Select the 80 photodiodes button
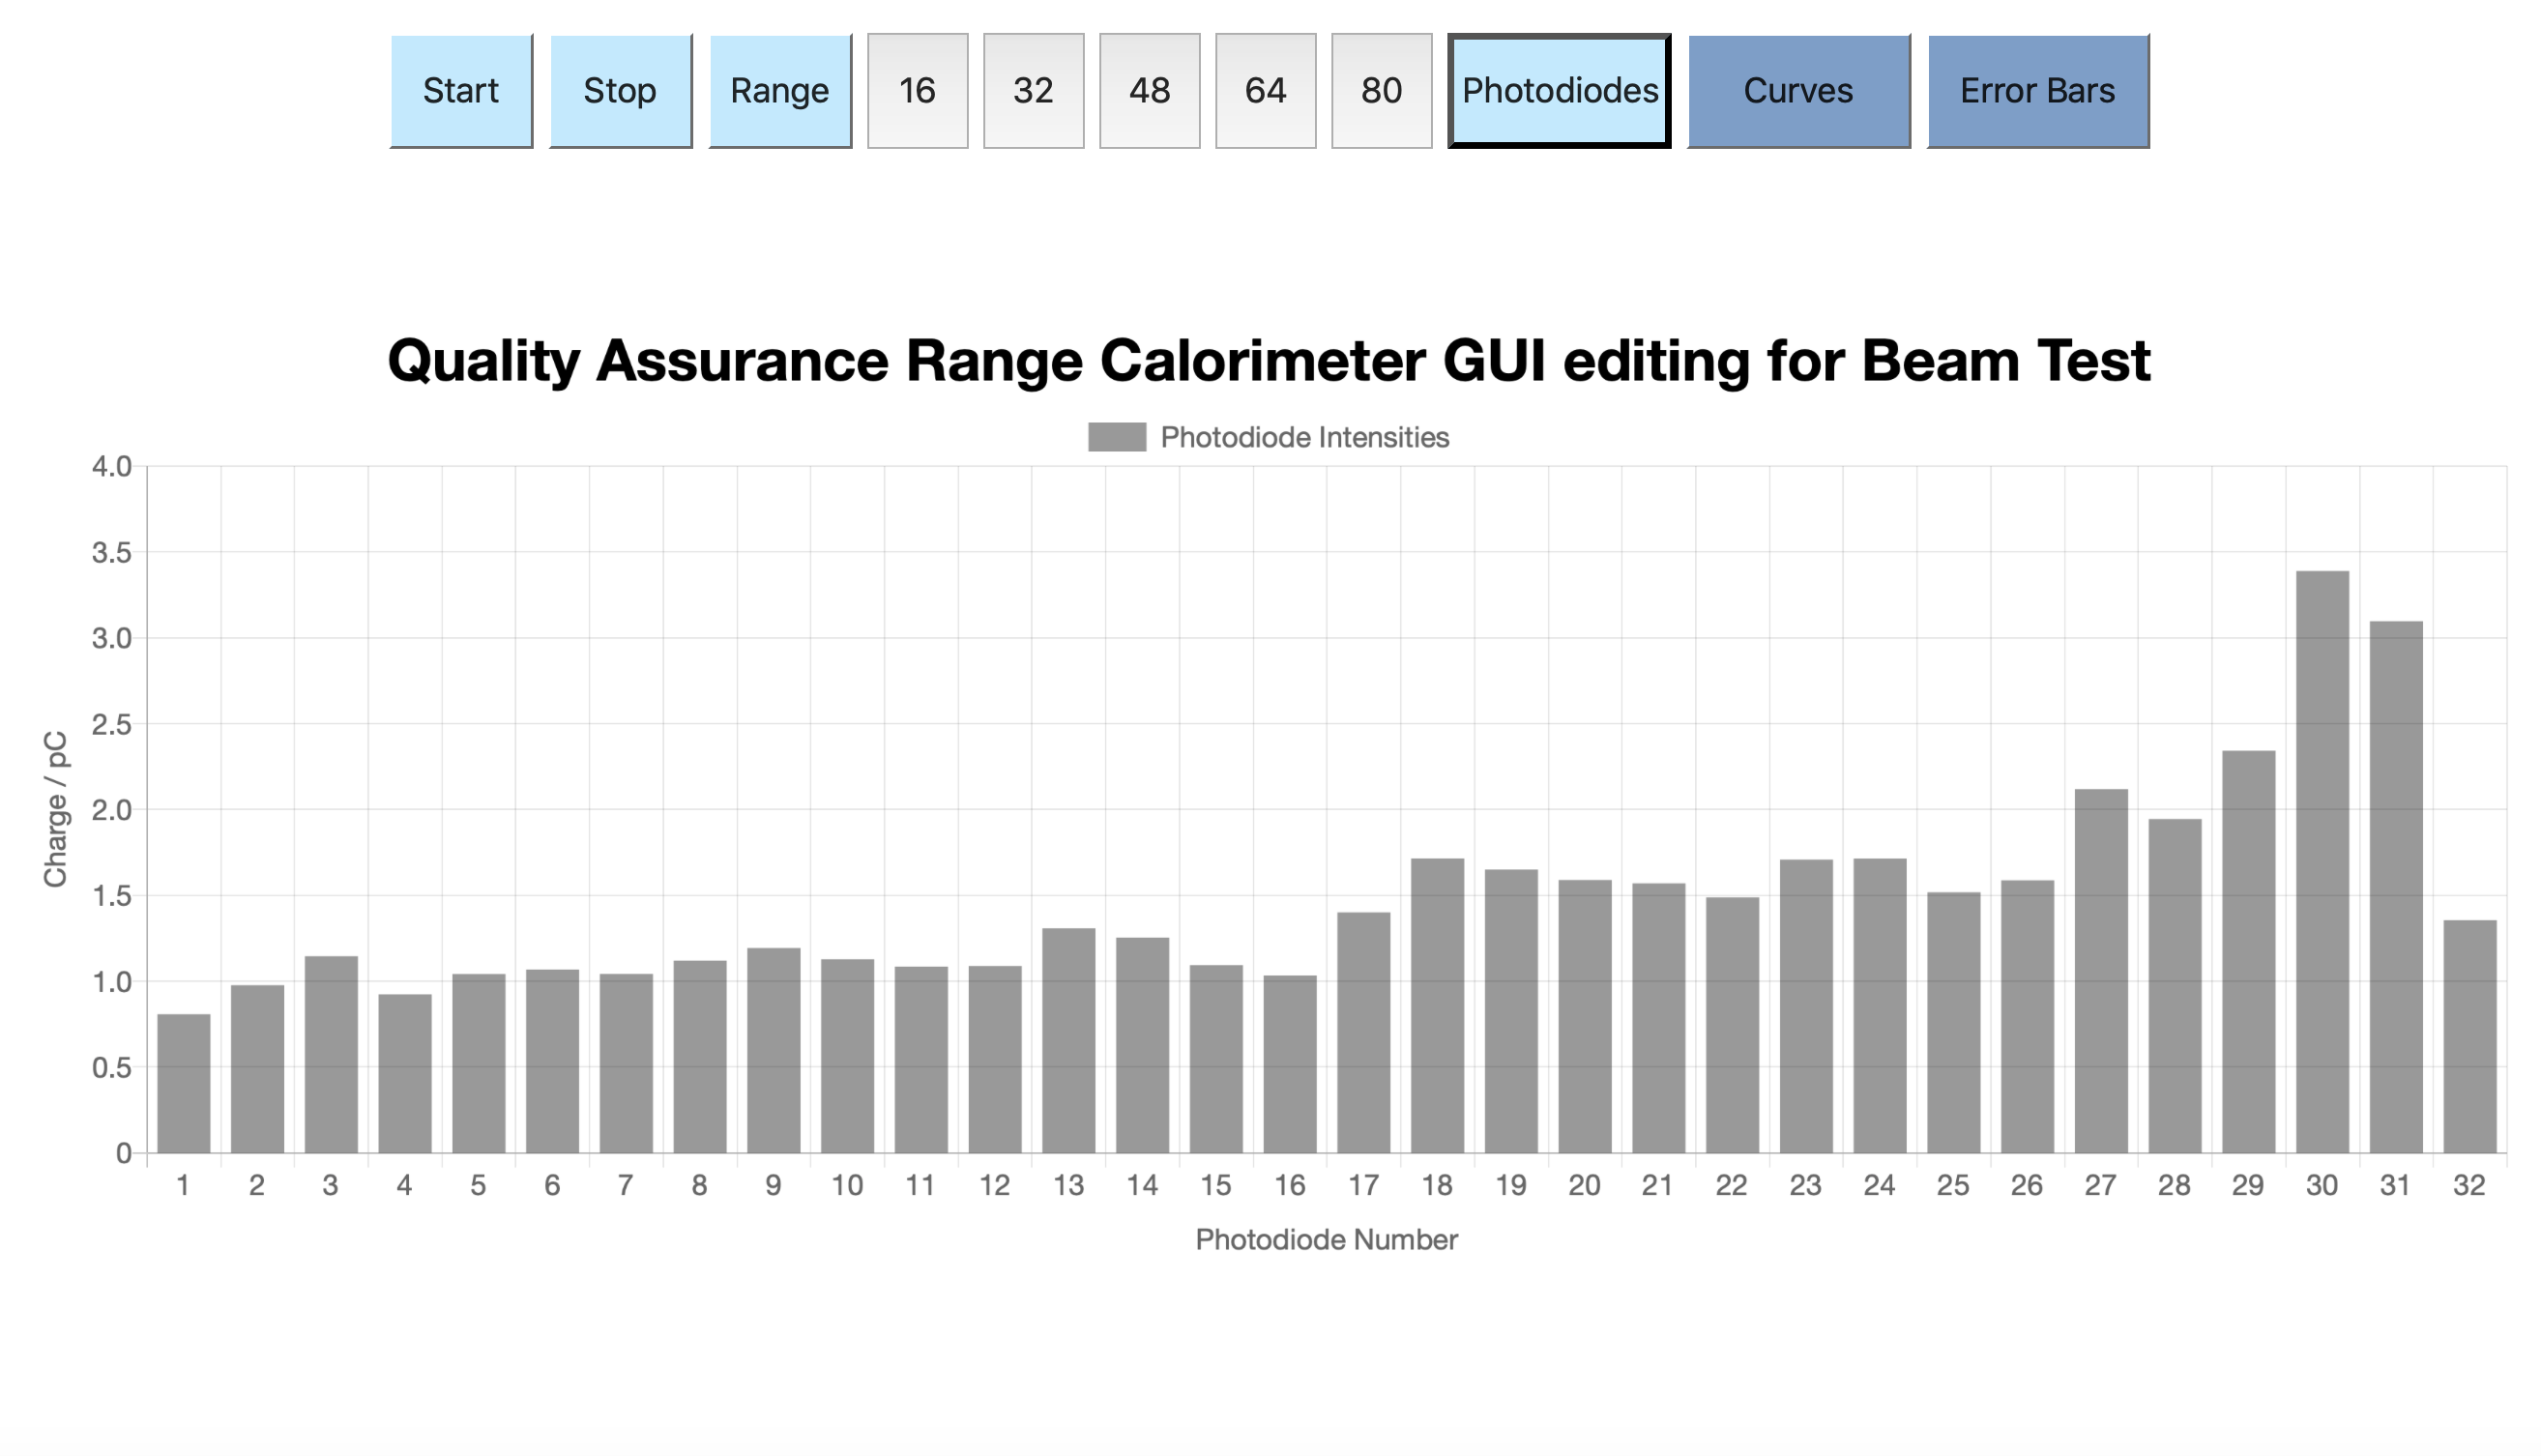 point(1381,91)
